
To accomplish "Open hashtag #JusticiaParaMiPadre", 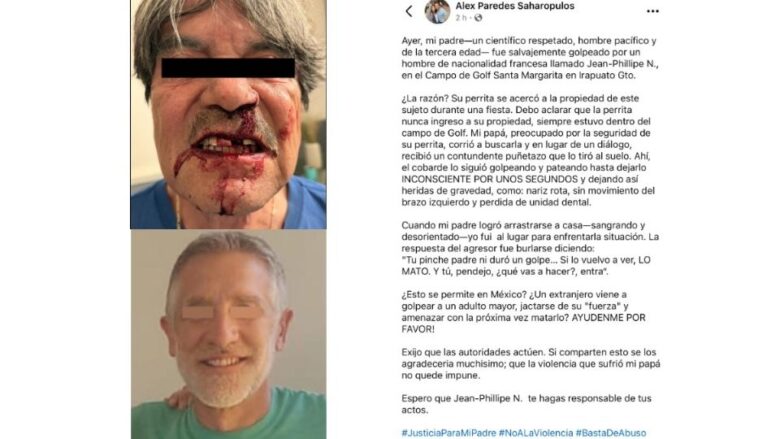I will point(449,433).
